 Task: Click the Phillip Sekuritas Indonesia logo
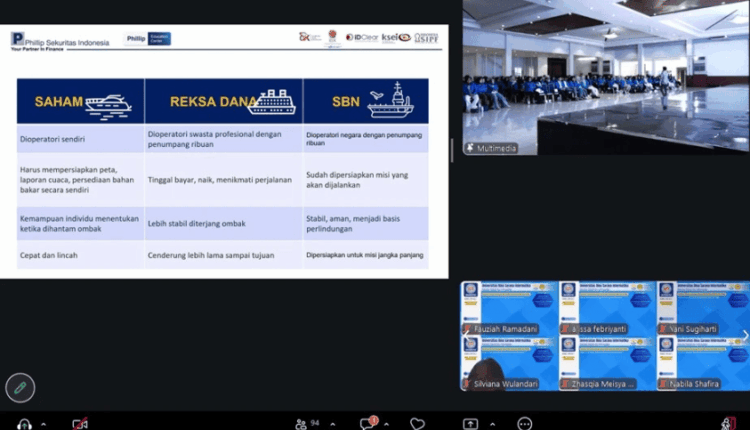pos(60,41)
